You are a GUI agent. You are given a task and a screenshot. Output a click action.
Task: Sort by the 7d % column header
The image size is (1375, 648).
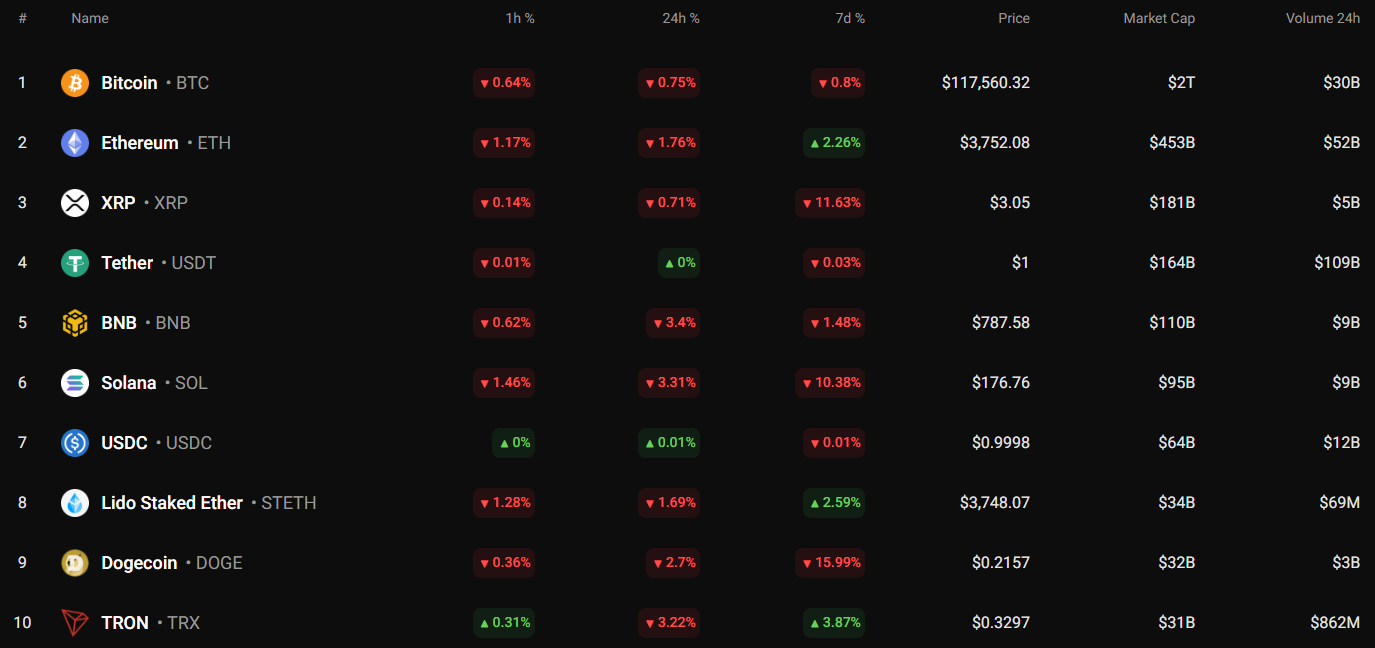pos(848,18)
